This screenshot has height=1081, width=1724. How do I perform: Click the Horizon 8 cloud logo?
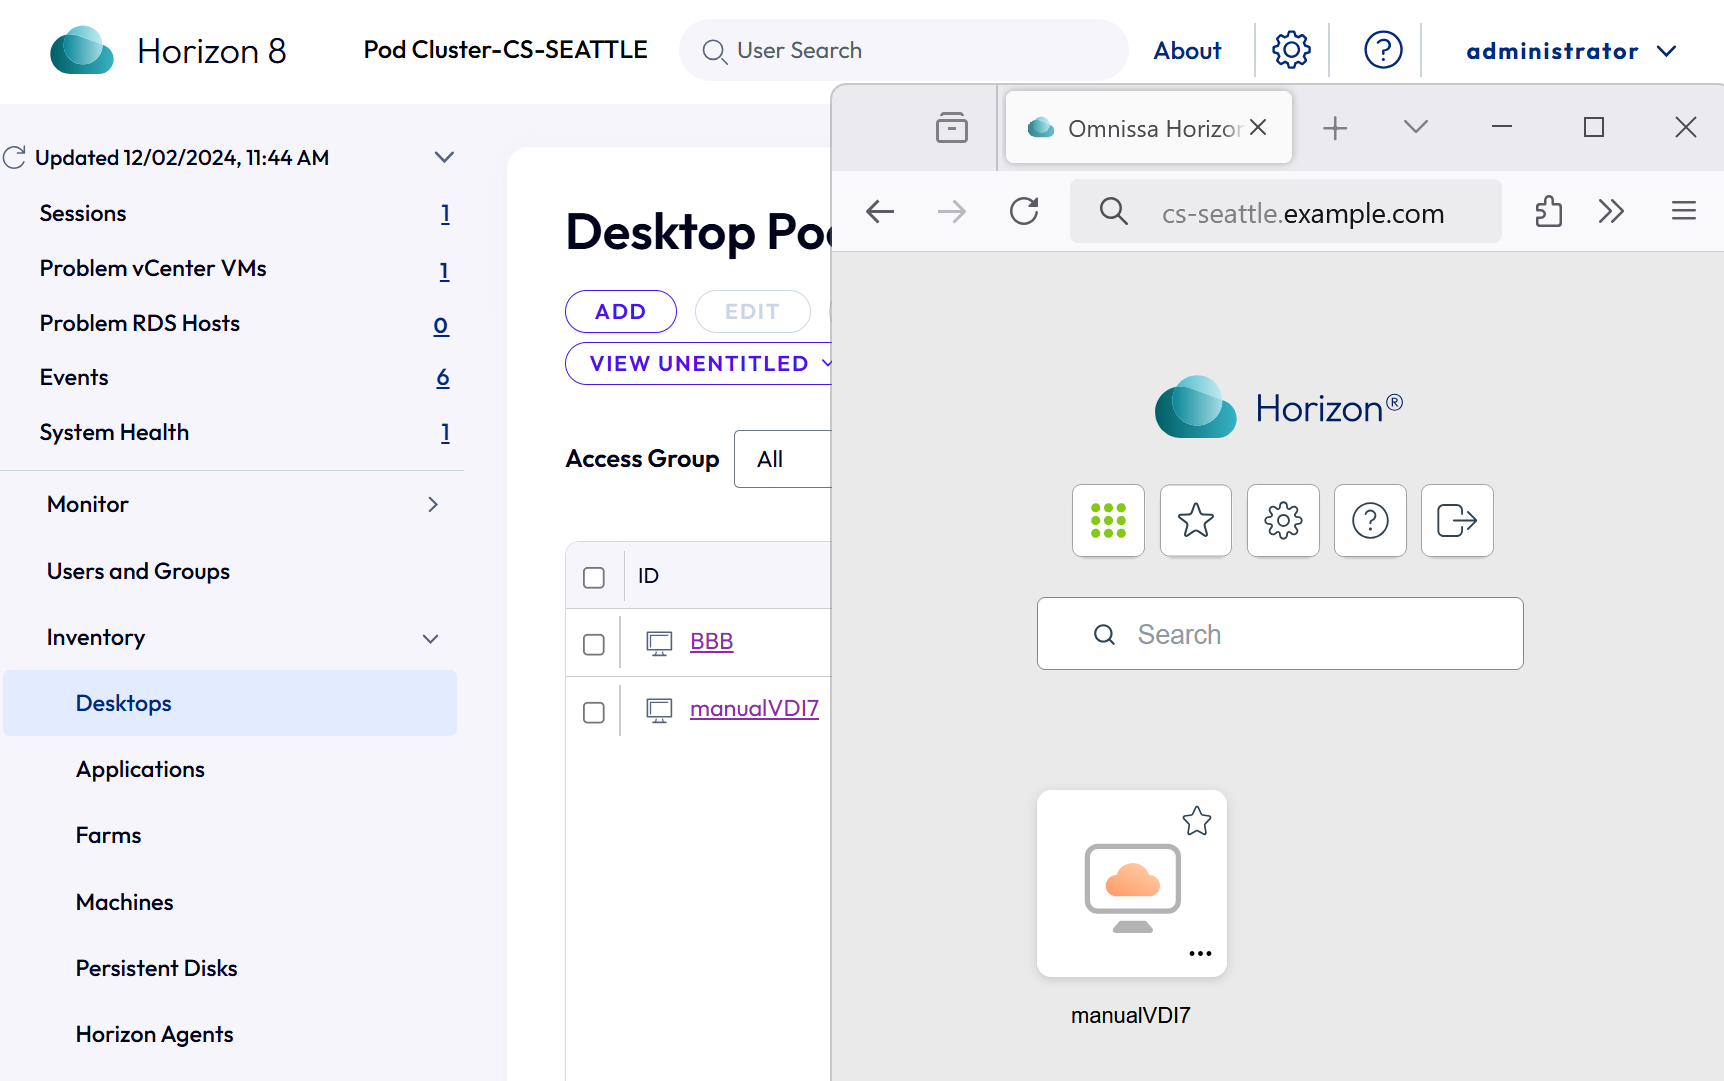pyautogui.click(x=82, y=50)
